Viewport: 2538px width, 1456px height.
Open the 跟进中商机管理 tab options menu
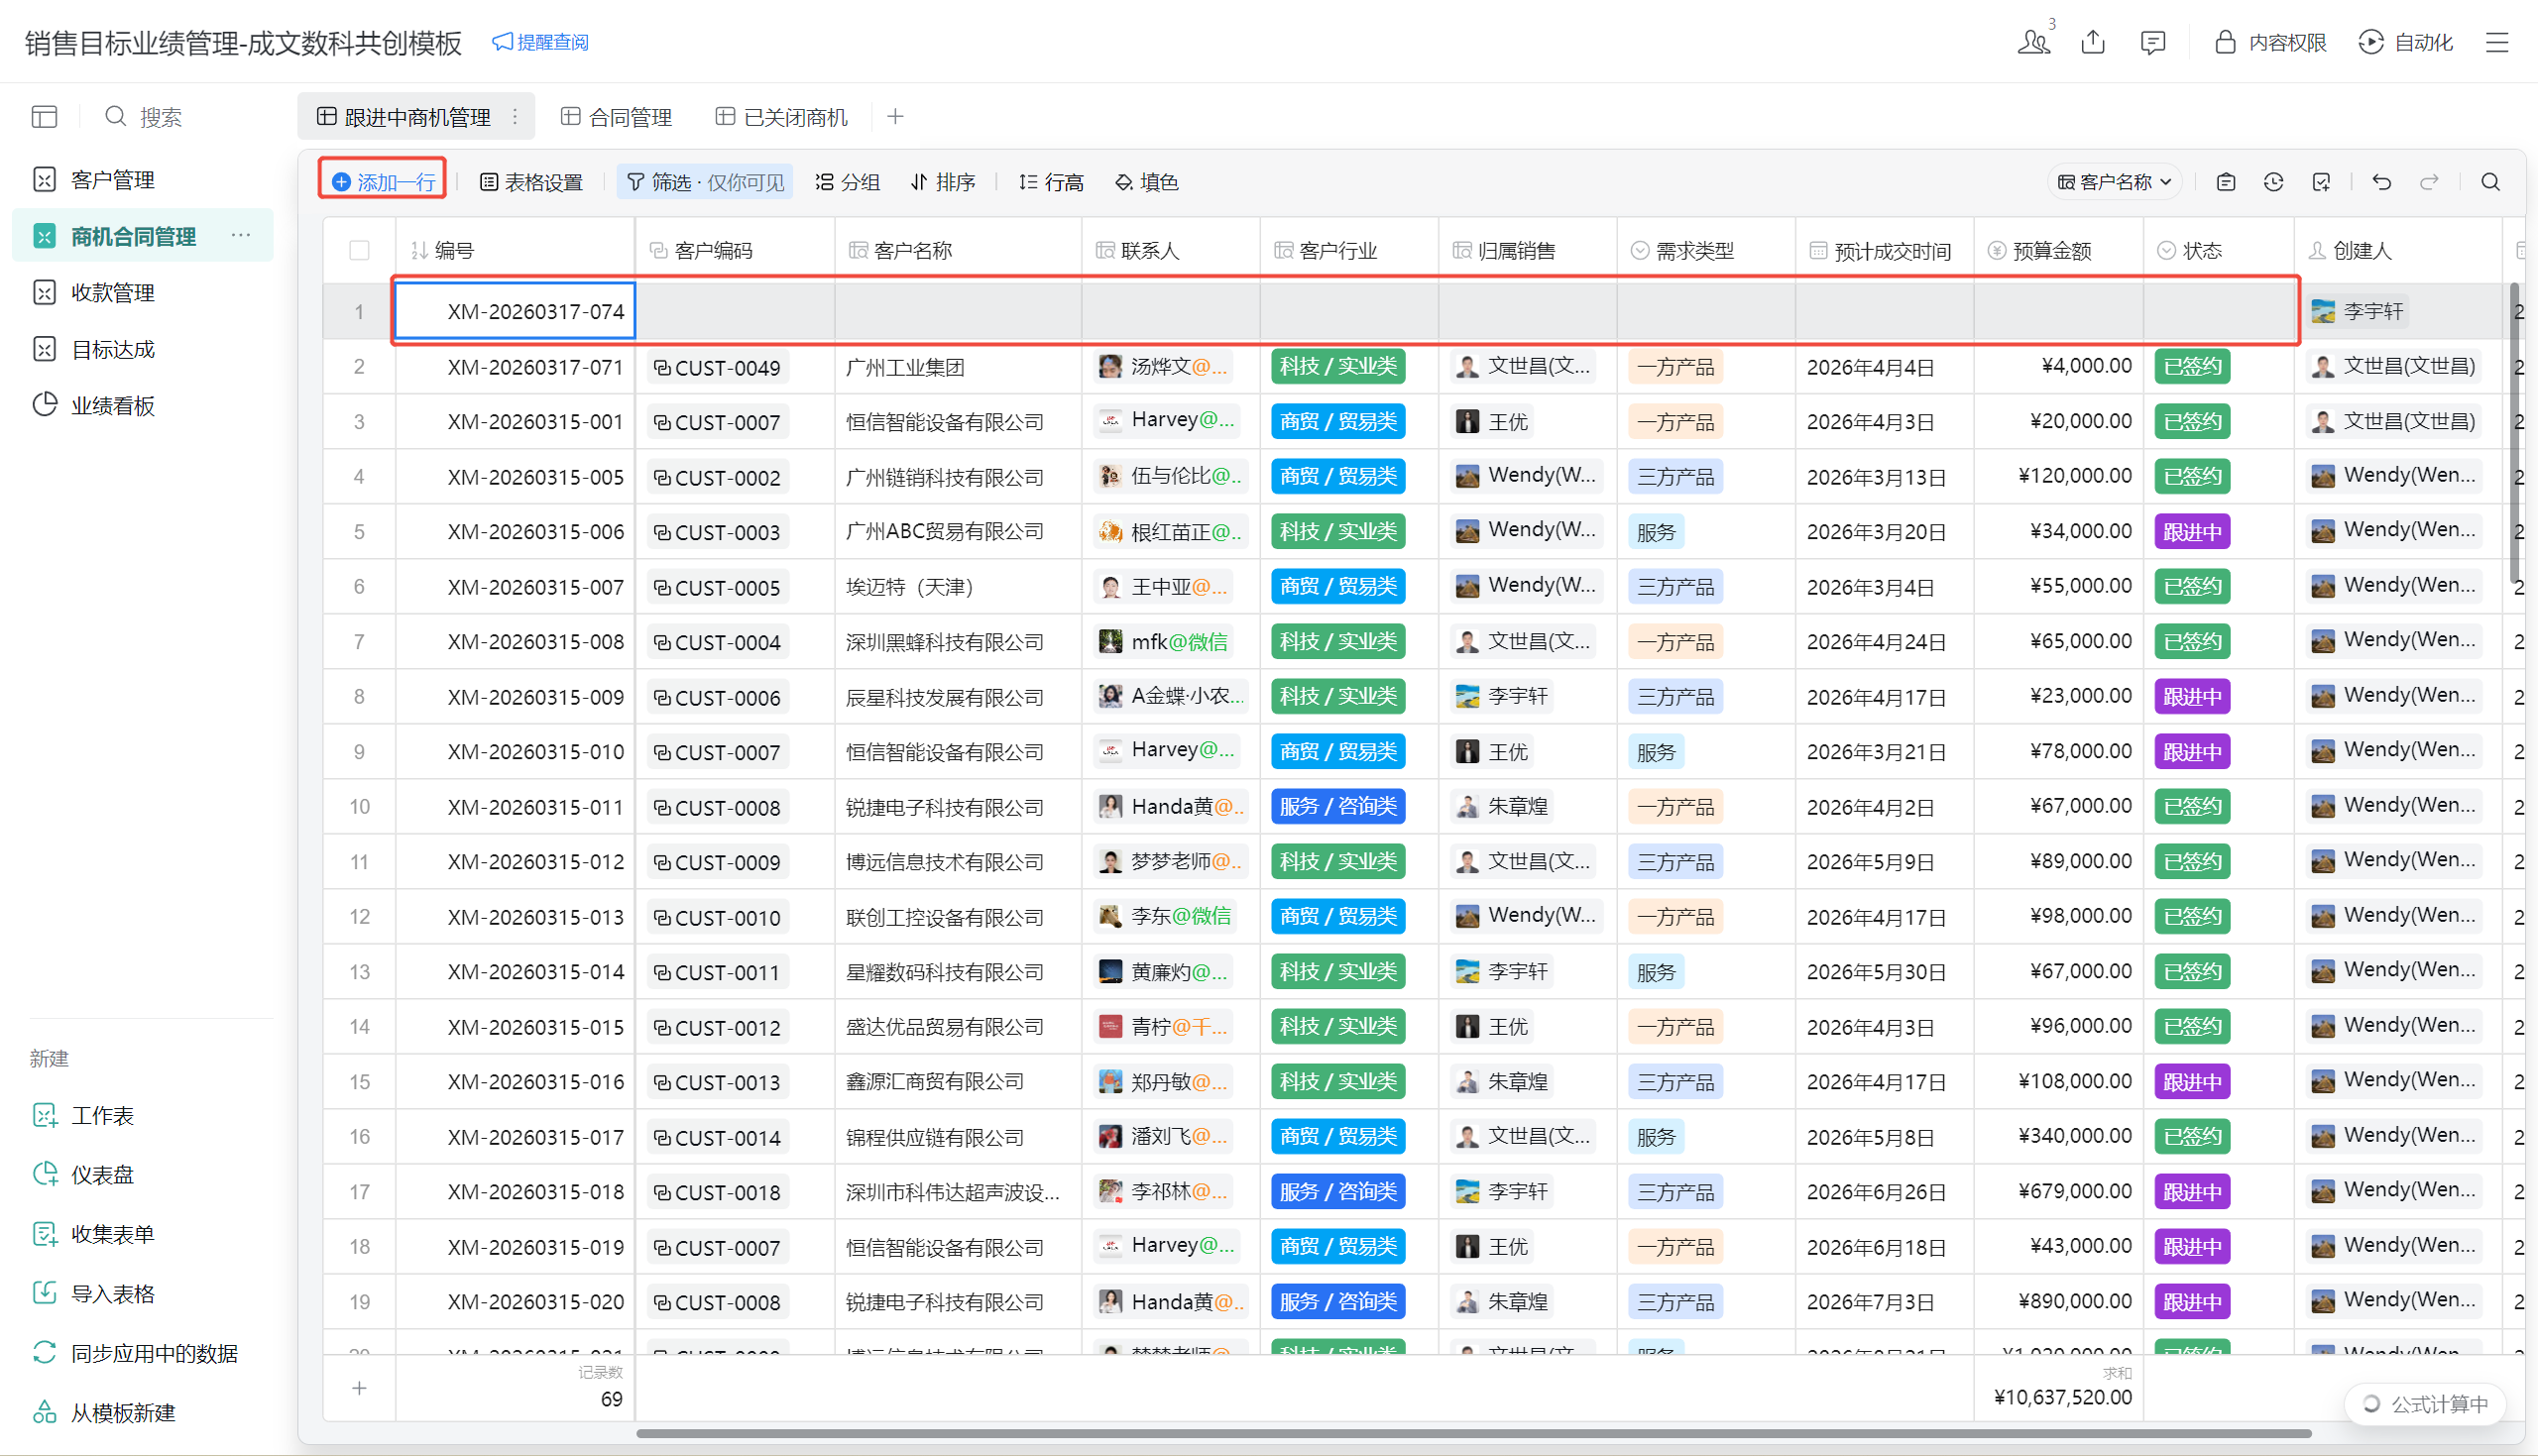pos(515,117)
